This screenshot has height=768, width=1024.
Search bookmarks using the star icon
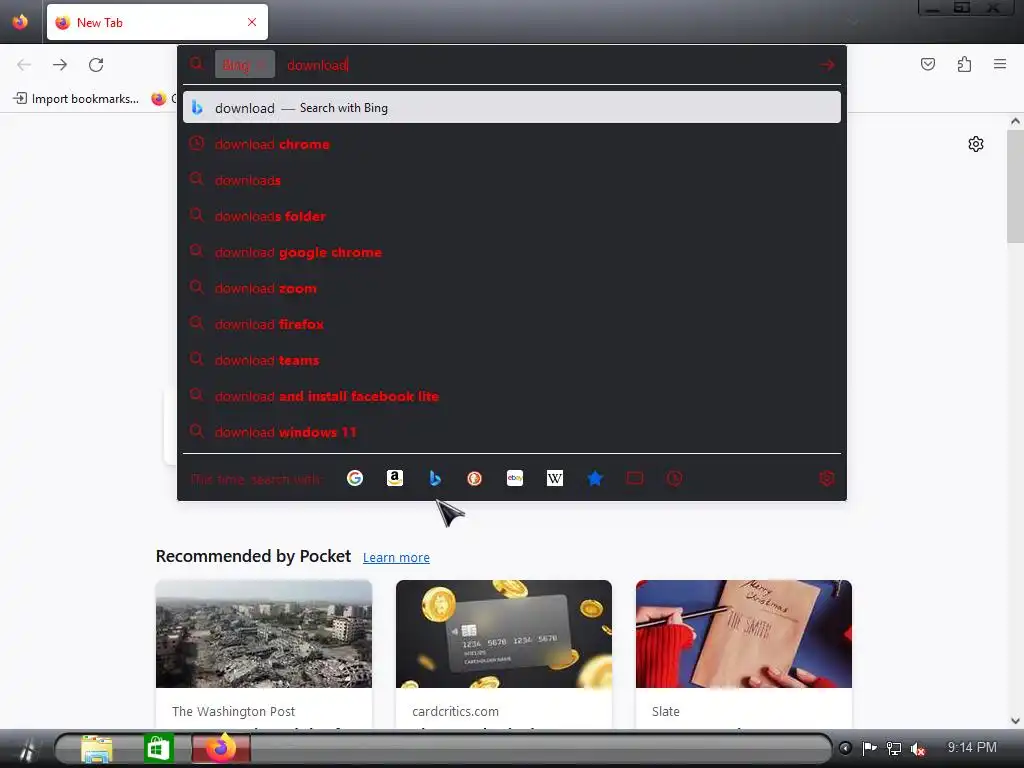595,479
